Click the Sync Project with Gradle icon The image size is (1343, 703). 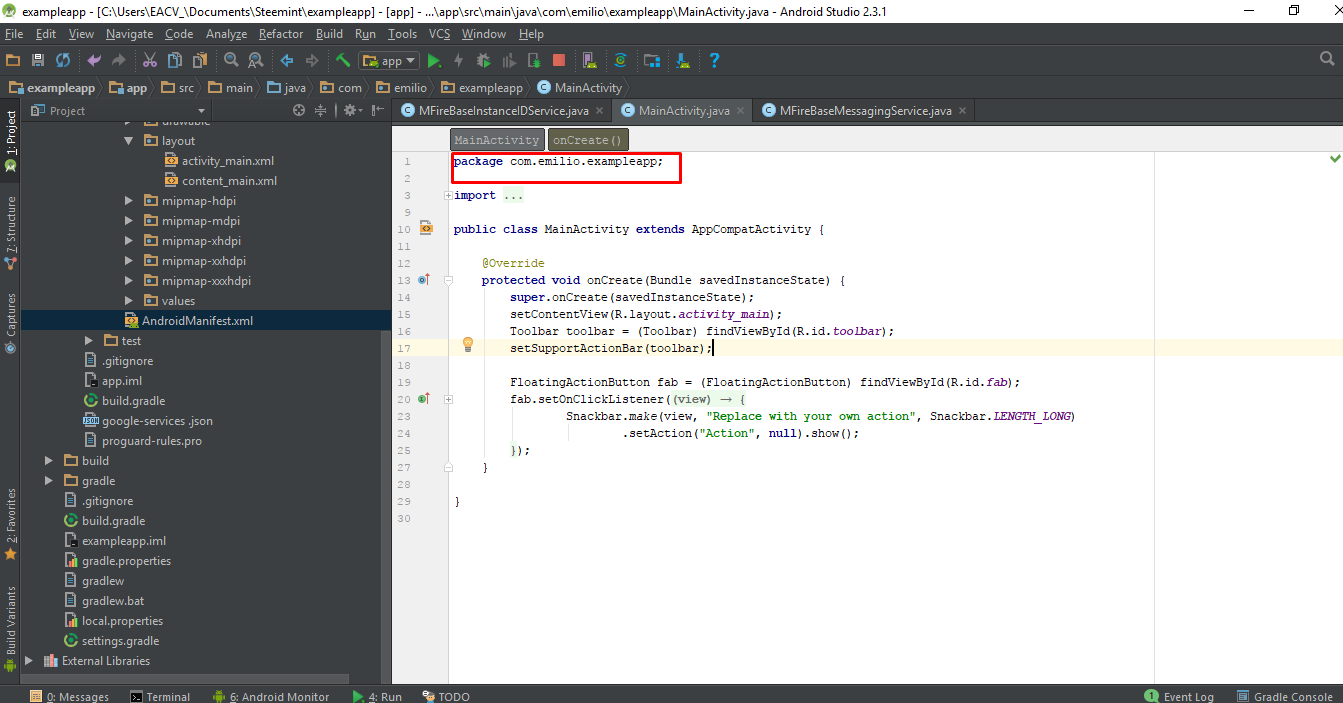coord(620,61)
